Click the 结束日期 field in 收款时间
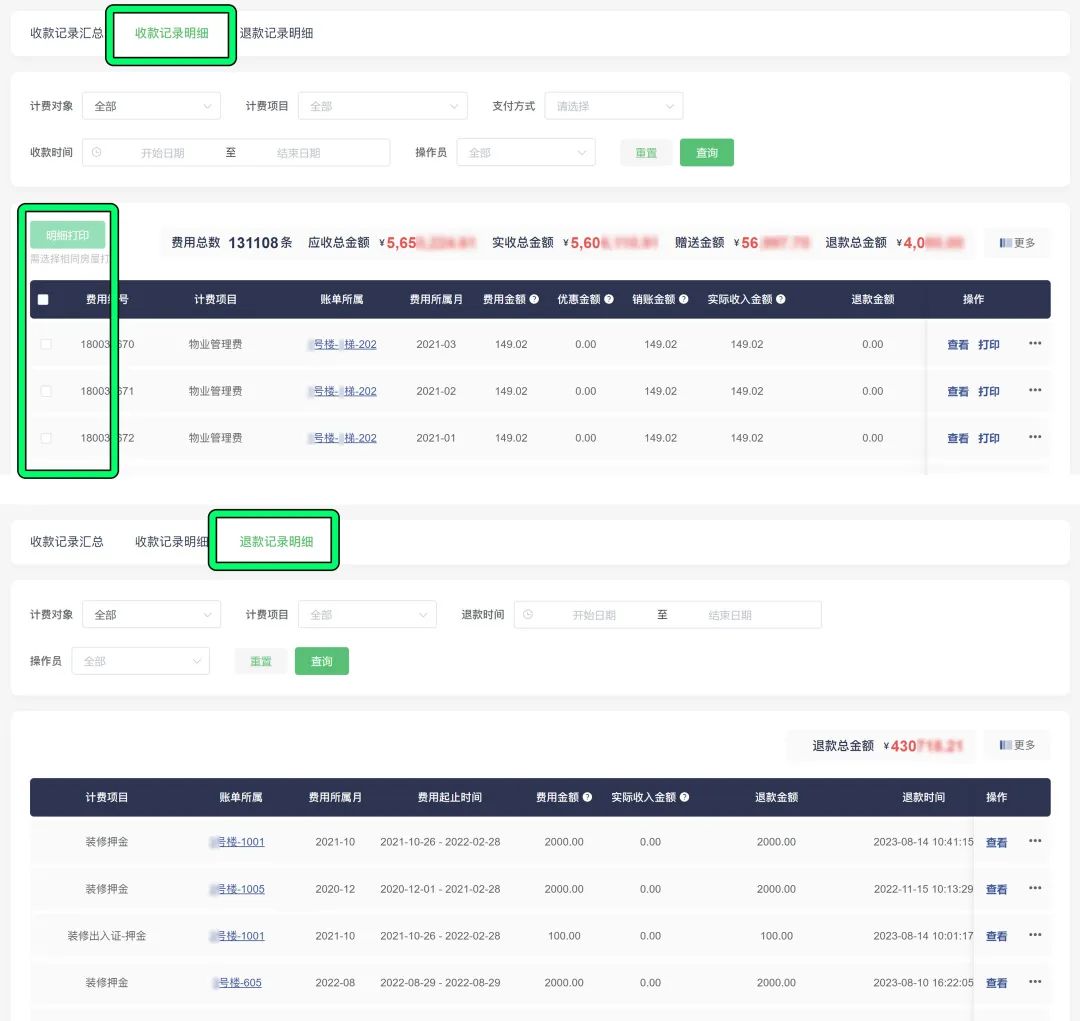This screenshot has width=1080, height=1021. (x=298, y=153)
